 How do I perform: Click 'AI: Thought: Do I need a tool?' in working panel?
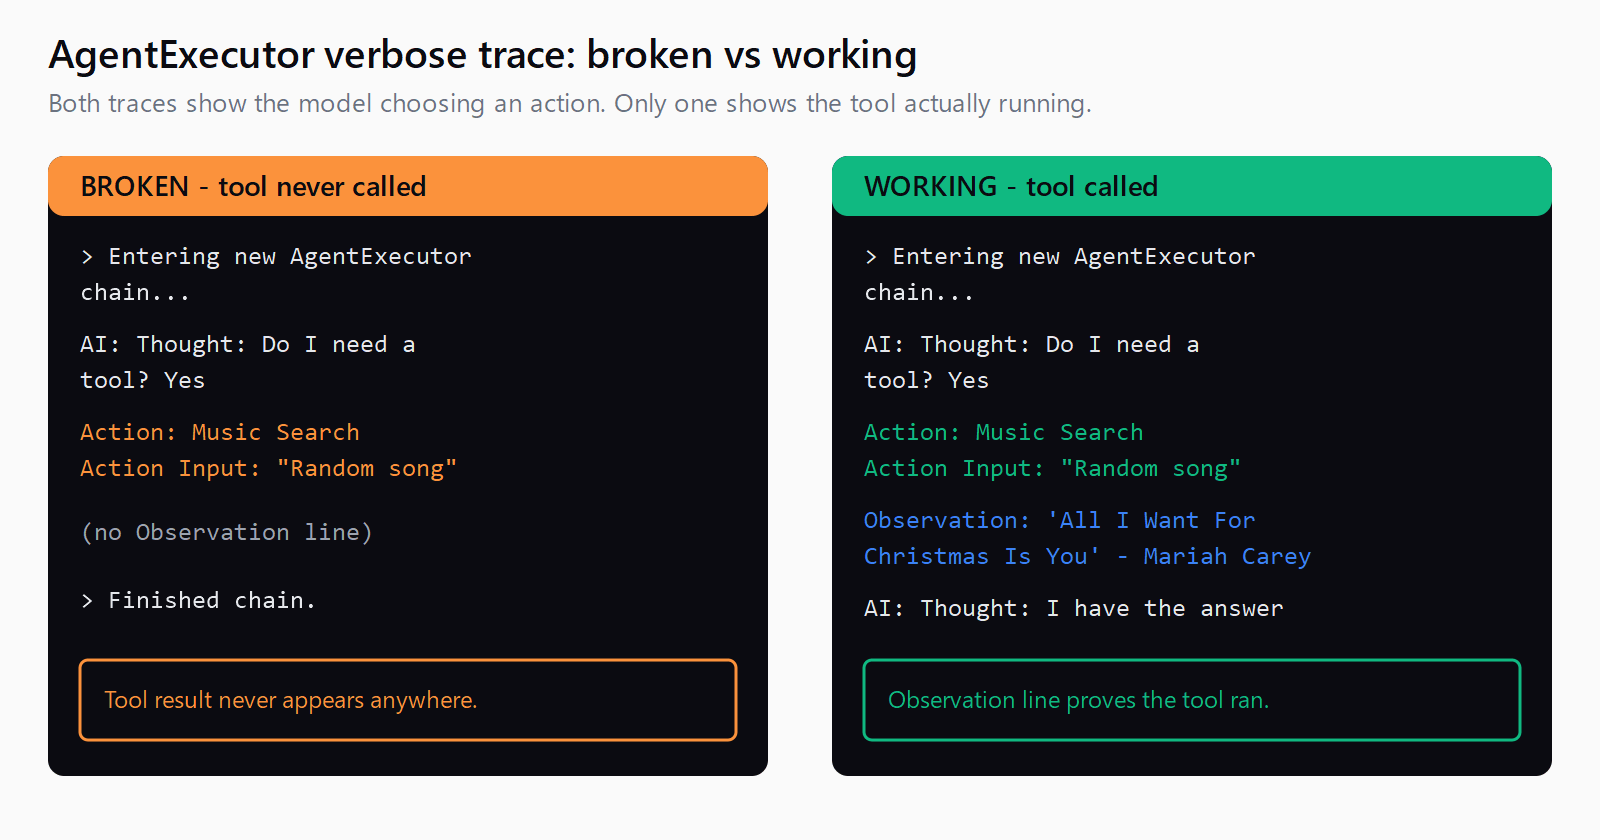[1032, 362]
